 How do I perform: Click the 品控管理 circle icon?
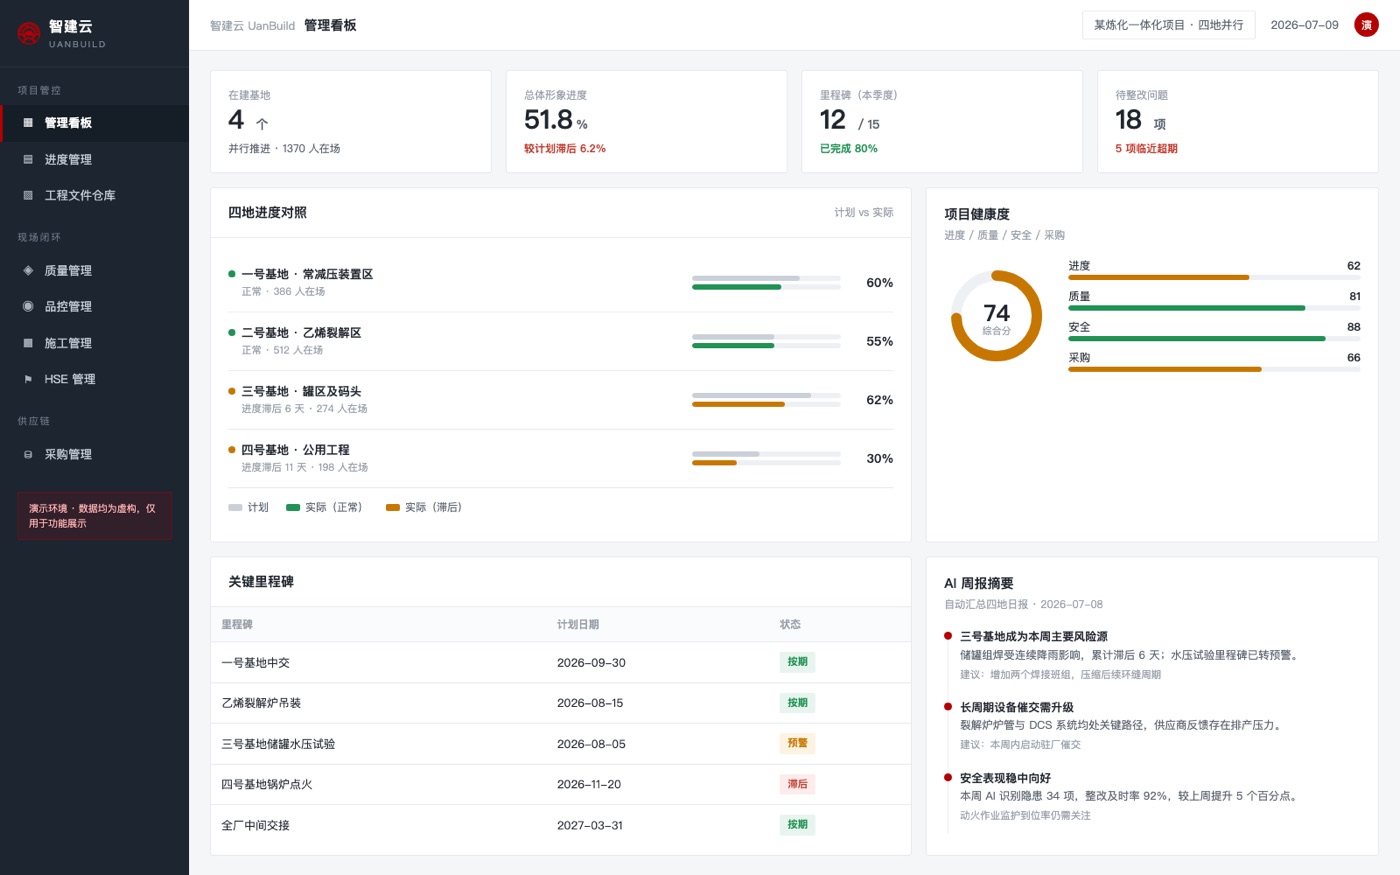pos(28,306)
